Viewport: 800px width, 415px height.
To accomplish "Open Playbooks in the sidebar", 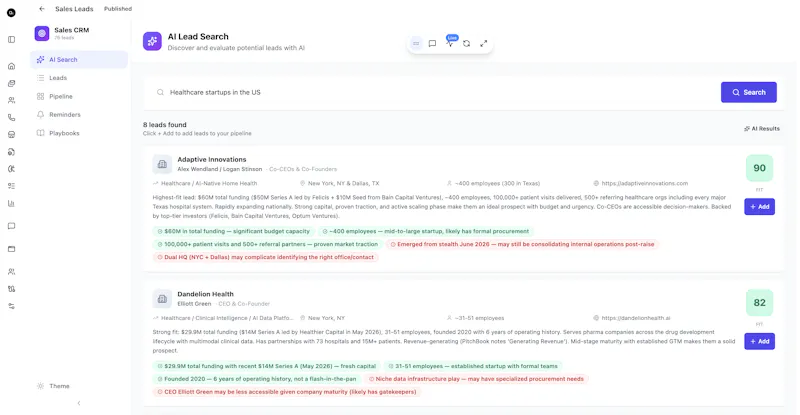I will click(x=79, y=133).
